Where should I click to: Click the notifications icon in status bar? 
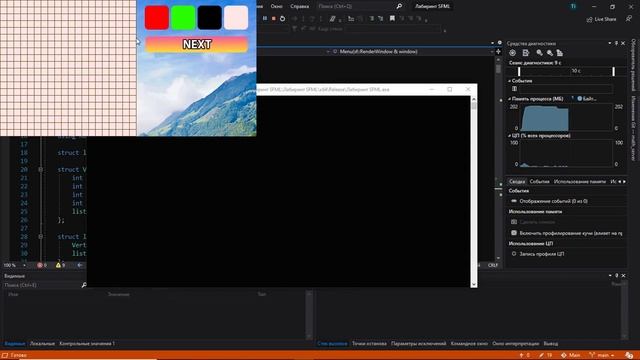pyautogui.click(x=629, y=356)
